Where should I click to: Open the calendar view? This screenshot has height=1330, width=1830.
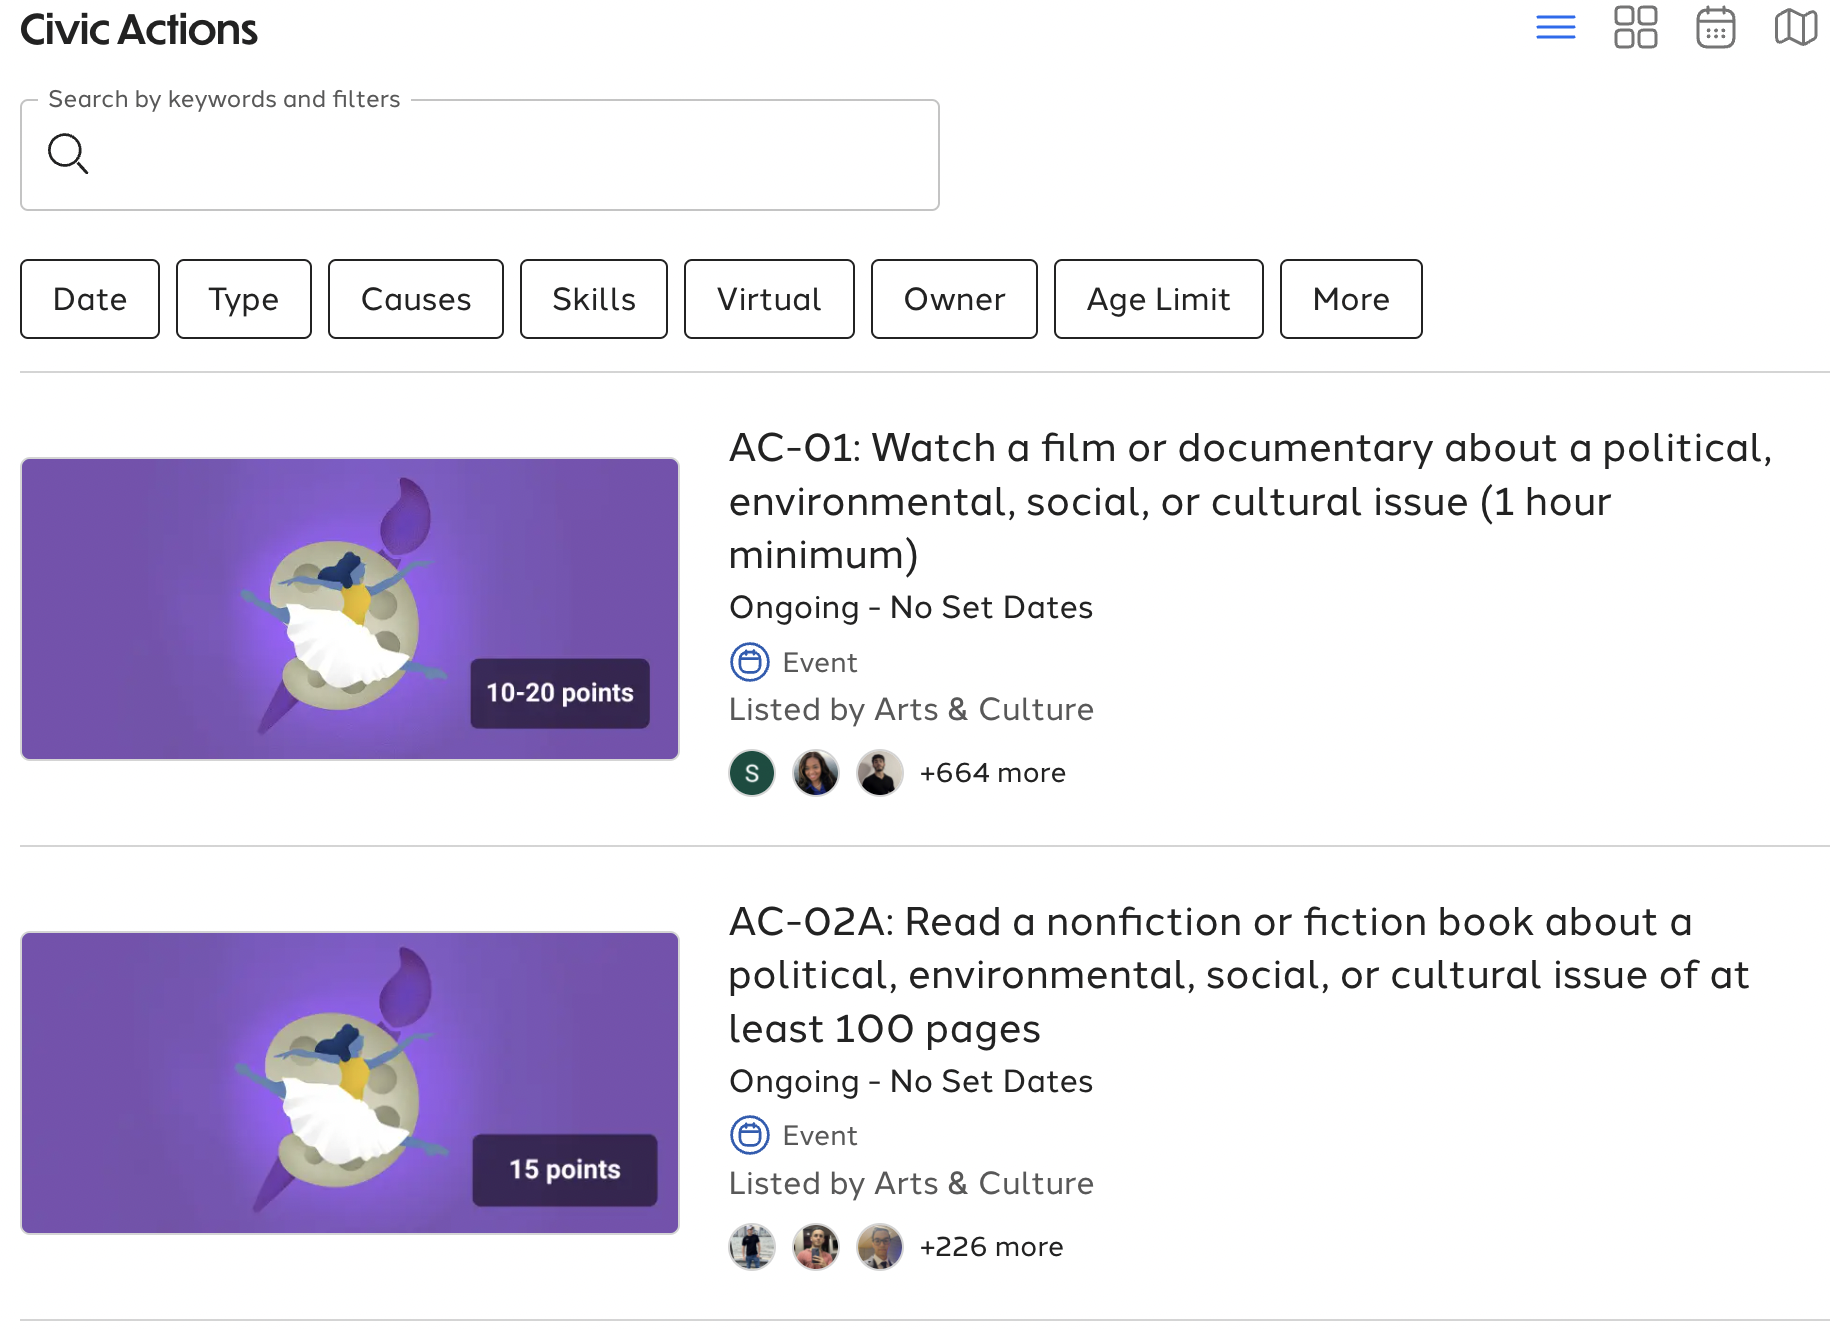(1715, 28)
